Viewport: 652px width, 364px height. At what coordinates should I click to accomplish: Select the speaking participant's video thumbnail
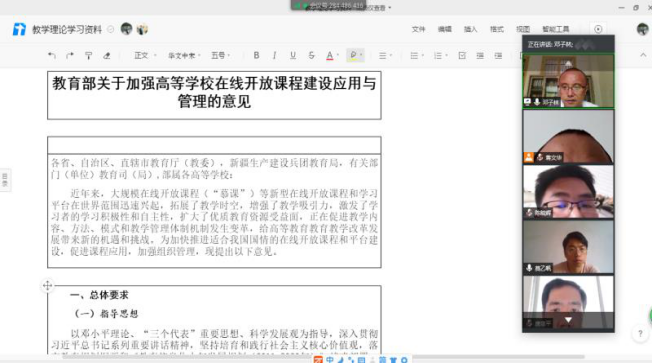[x=568, y=81]
